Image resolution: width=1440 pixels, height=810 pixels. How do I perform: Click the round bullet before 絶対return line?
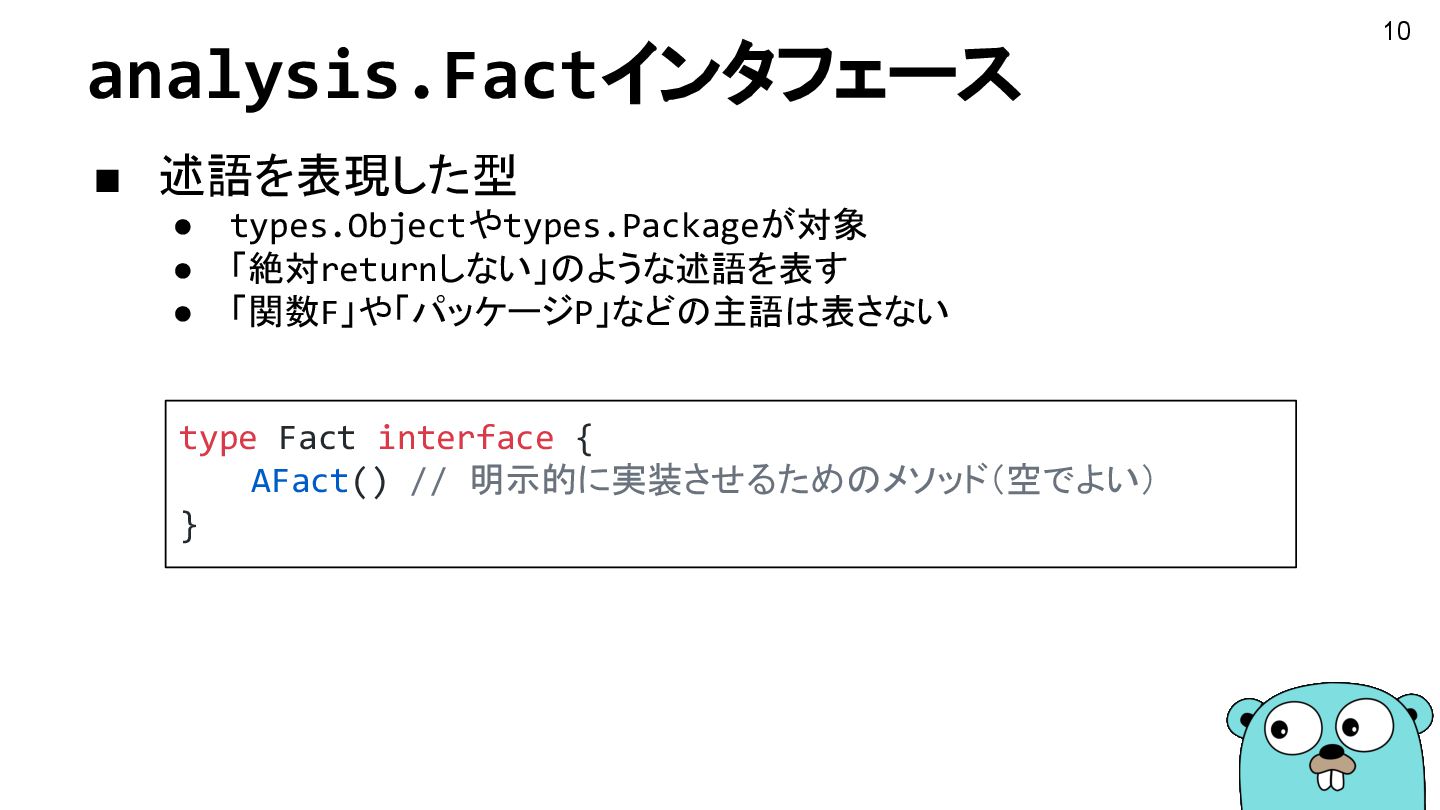183,270
